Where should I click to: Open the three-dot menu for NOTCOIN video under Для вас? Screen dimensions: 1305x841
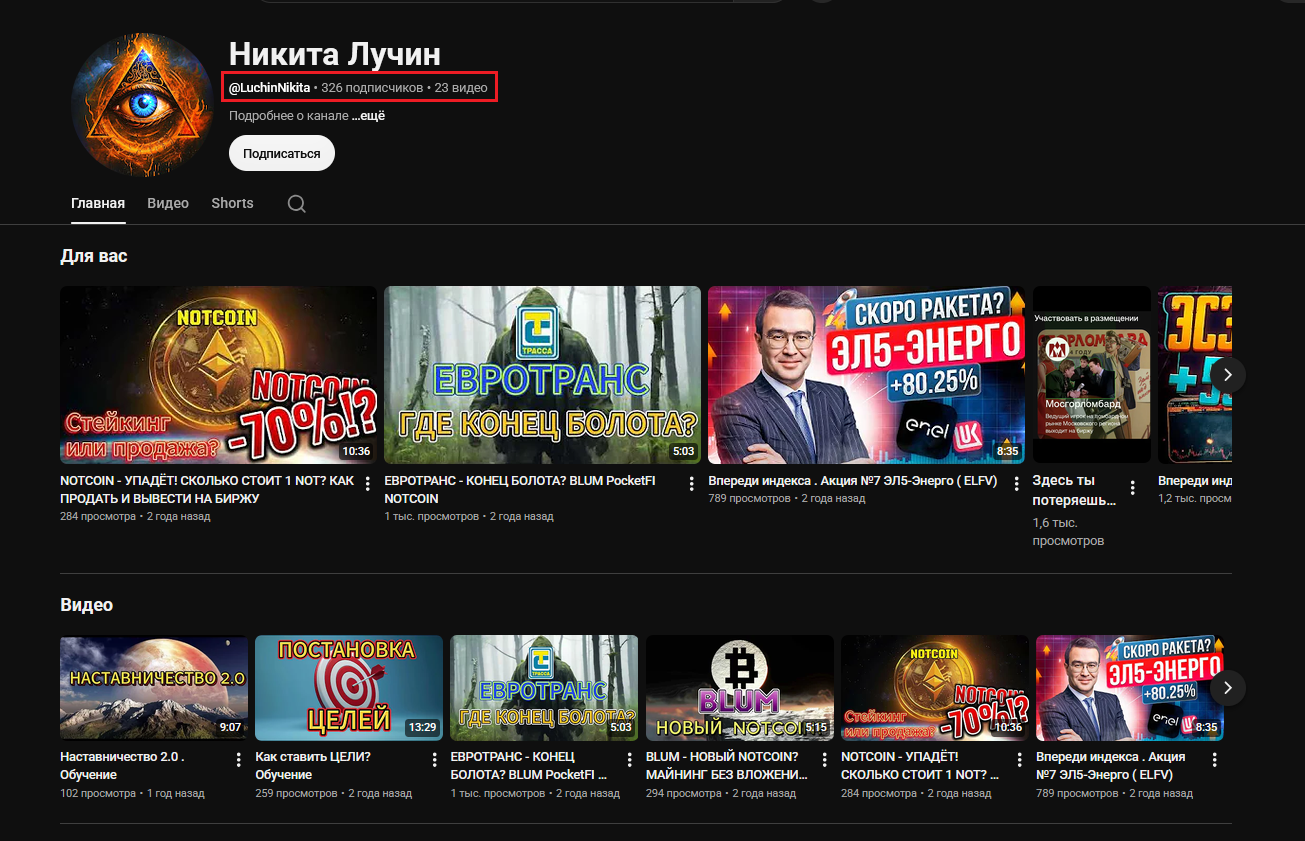click(x=367, y=485)
